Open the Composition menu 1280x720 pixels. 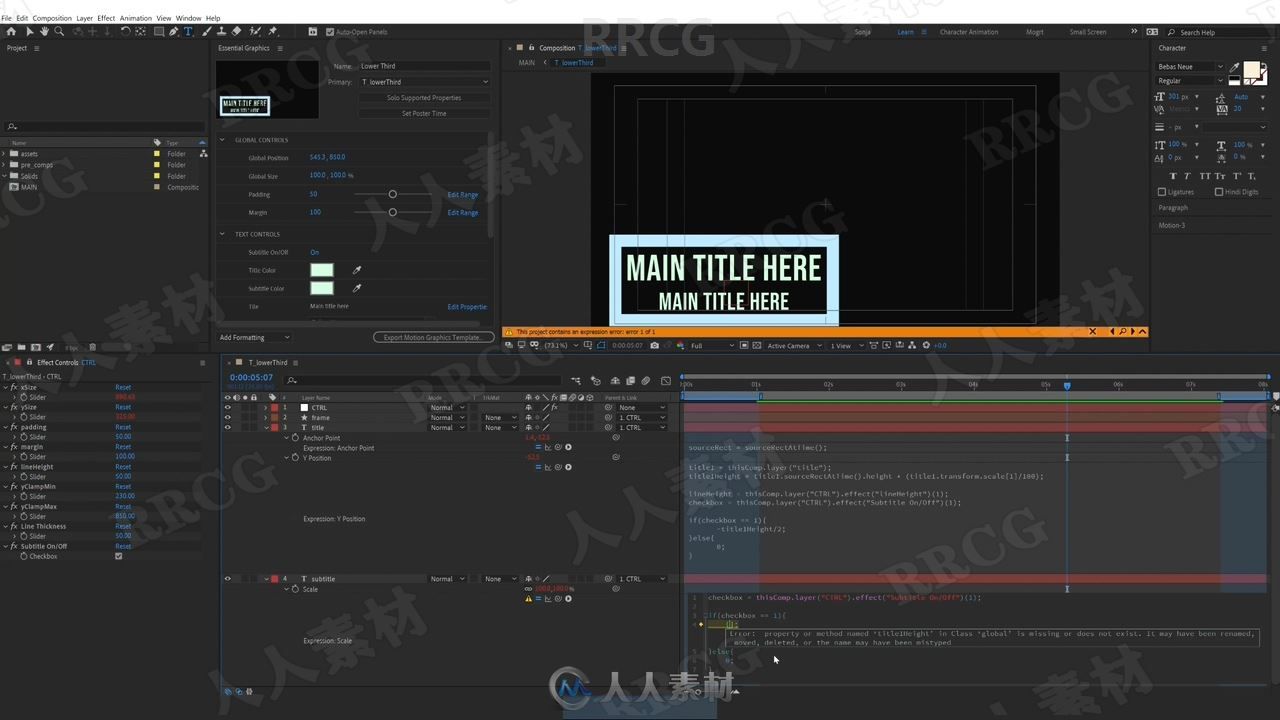coord(52,18)
